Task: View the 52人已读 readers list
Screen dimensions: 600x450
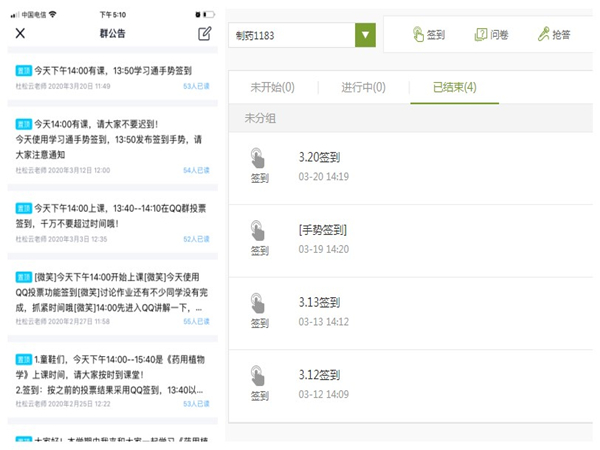Action: (x=196, y=239)
